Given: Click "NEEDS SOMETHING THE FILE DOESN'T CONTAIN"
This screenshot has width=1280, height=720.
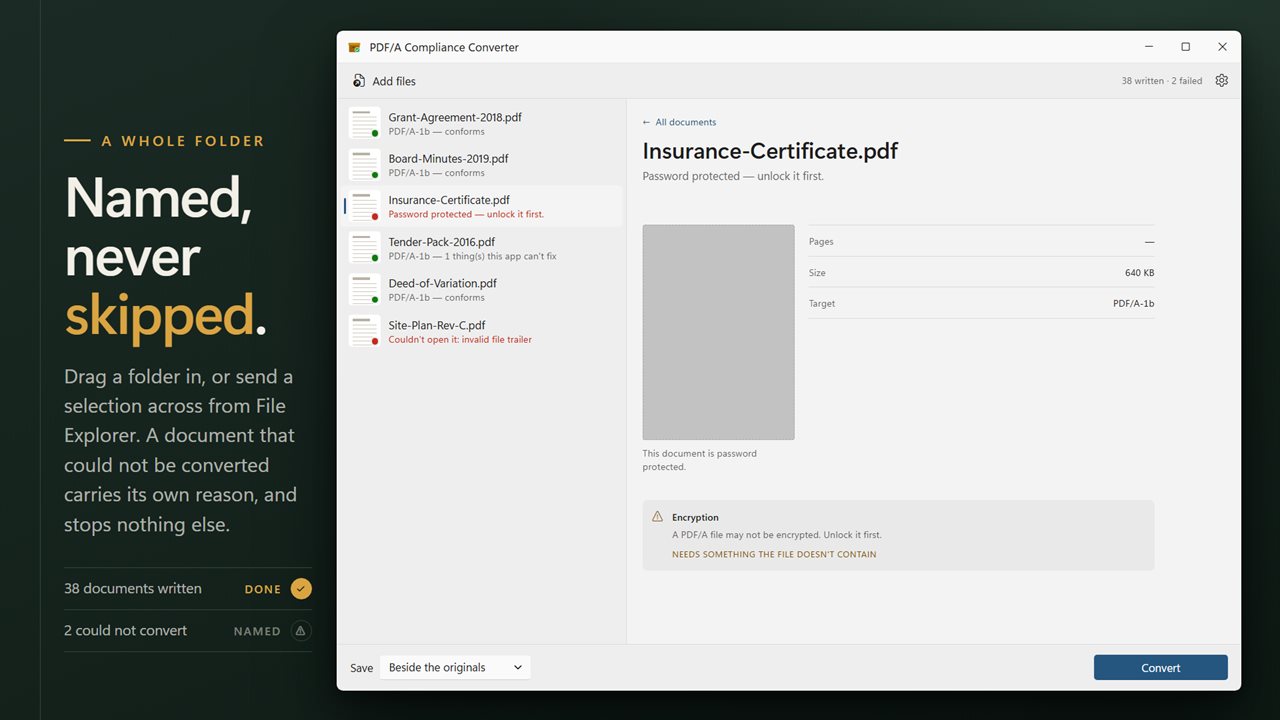Looking at the screenshot, I should (x=774, y=554).
